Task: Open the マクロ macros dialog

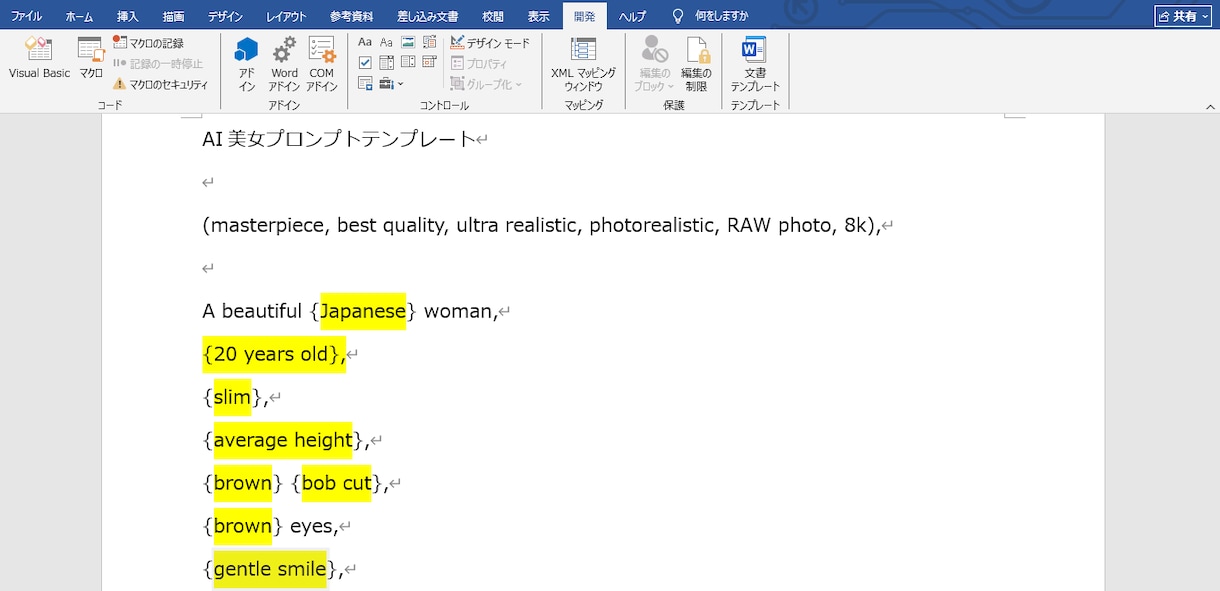Action: click(91, 58)
